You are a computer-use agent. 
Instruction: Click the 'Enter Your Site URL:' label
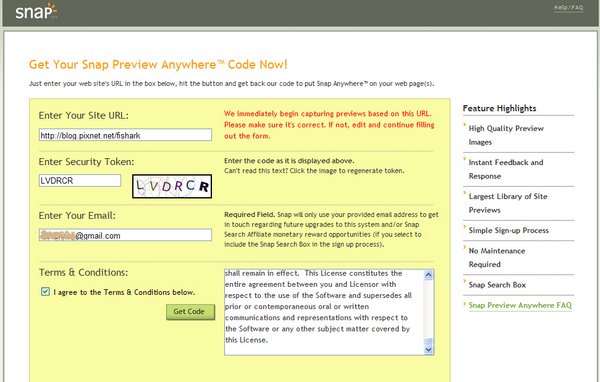(83, 116)
